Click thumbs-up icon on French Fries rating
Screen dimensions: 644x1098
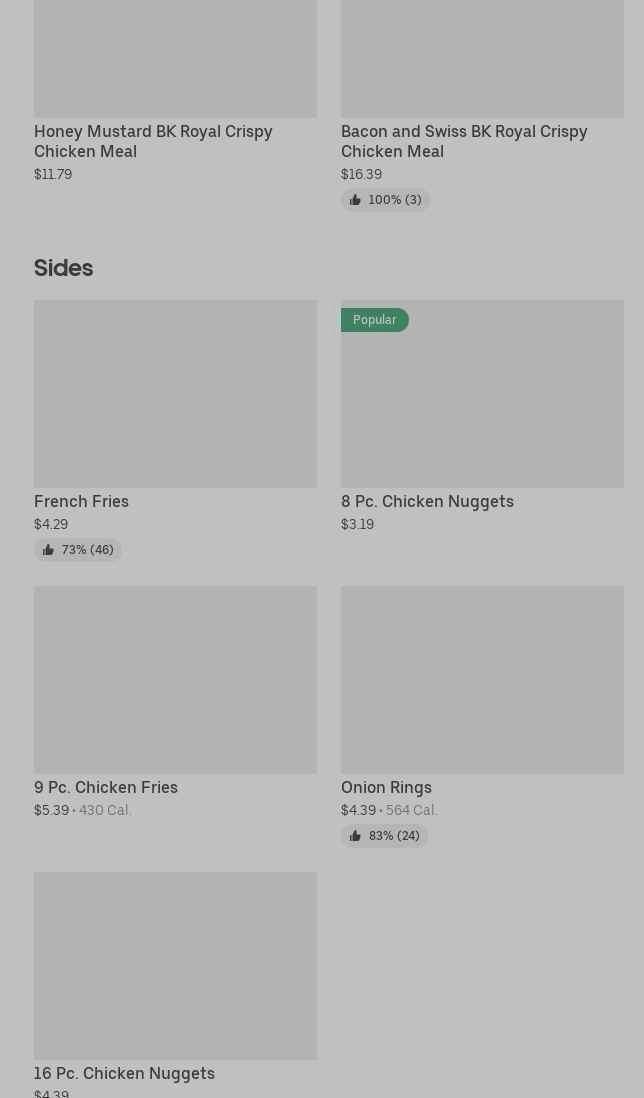click(x=48, y=550)
